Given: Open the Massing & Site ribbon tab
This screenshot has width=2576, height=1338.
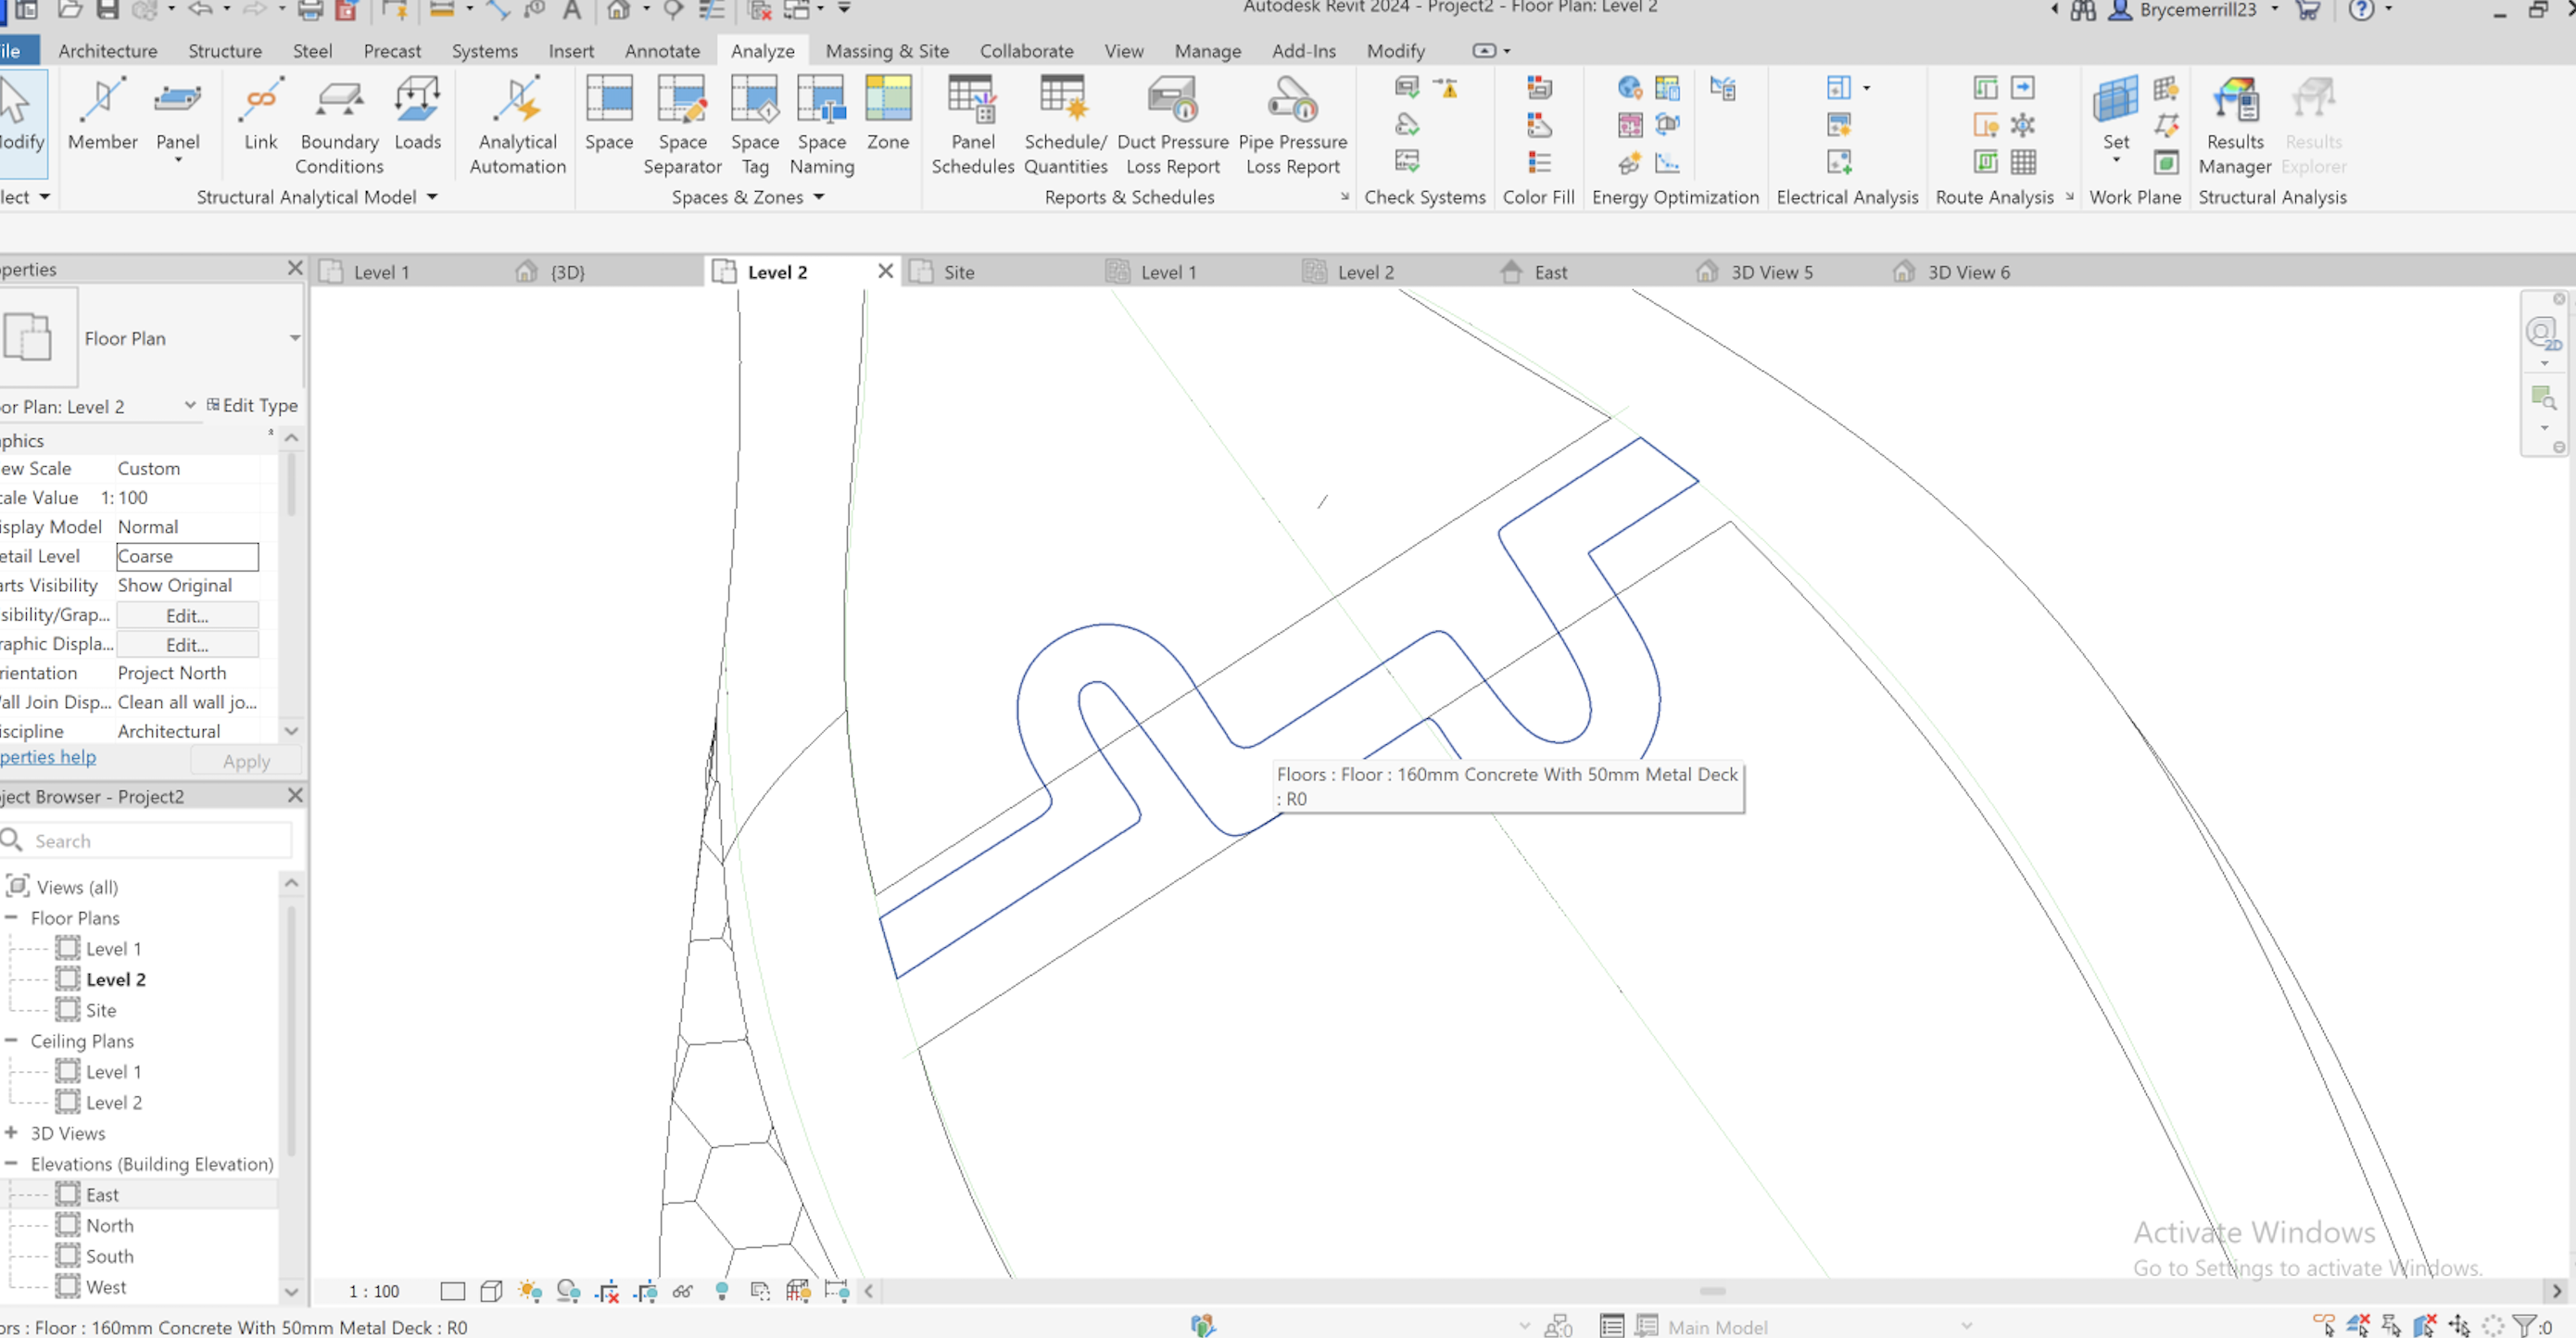Looking at the screenshot, I should pyautogui.click(x=887, y=50).
